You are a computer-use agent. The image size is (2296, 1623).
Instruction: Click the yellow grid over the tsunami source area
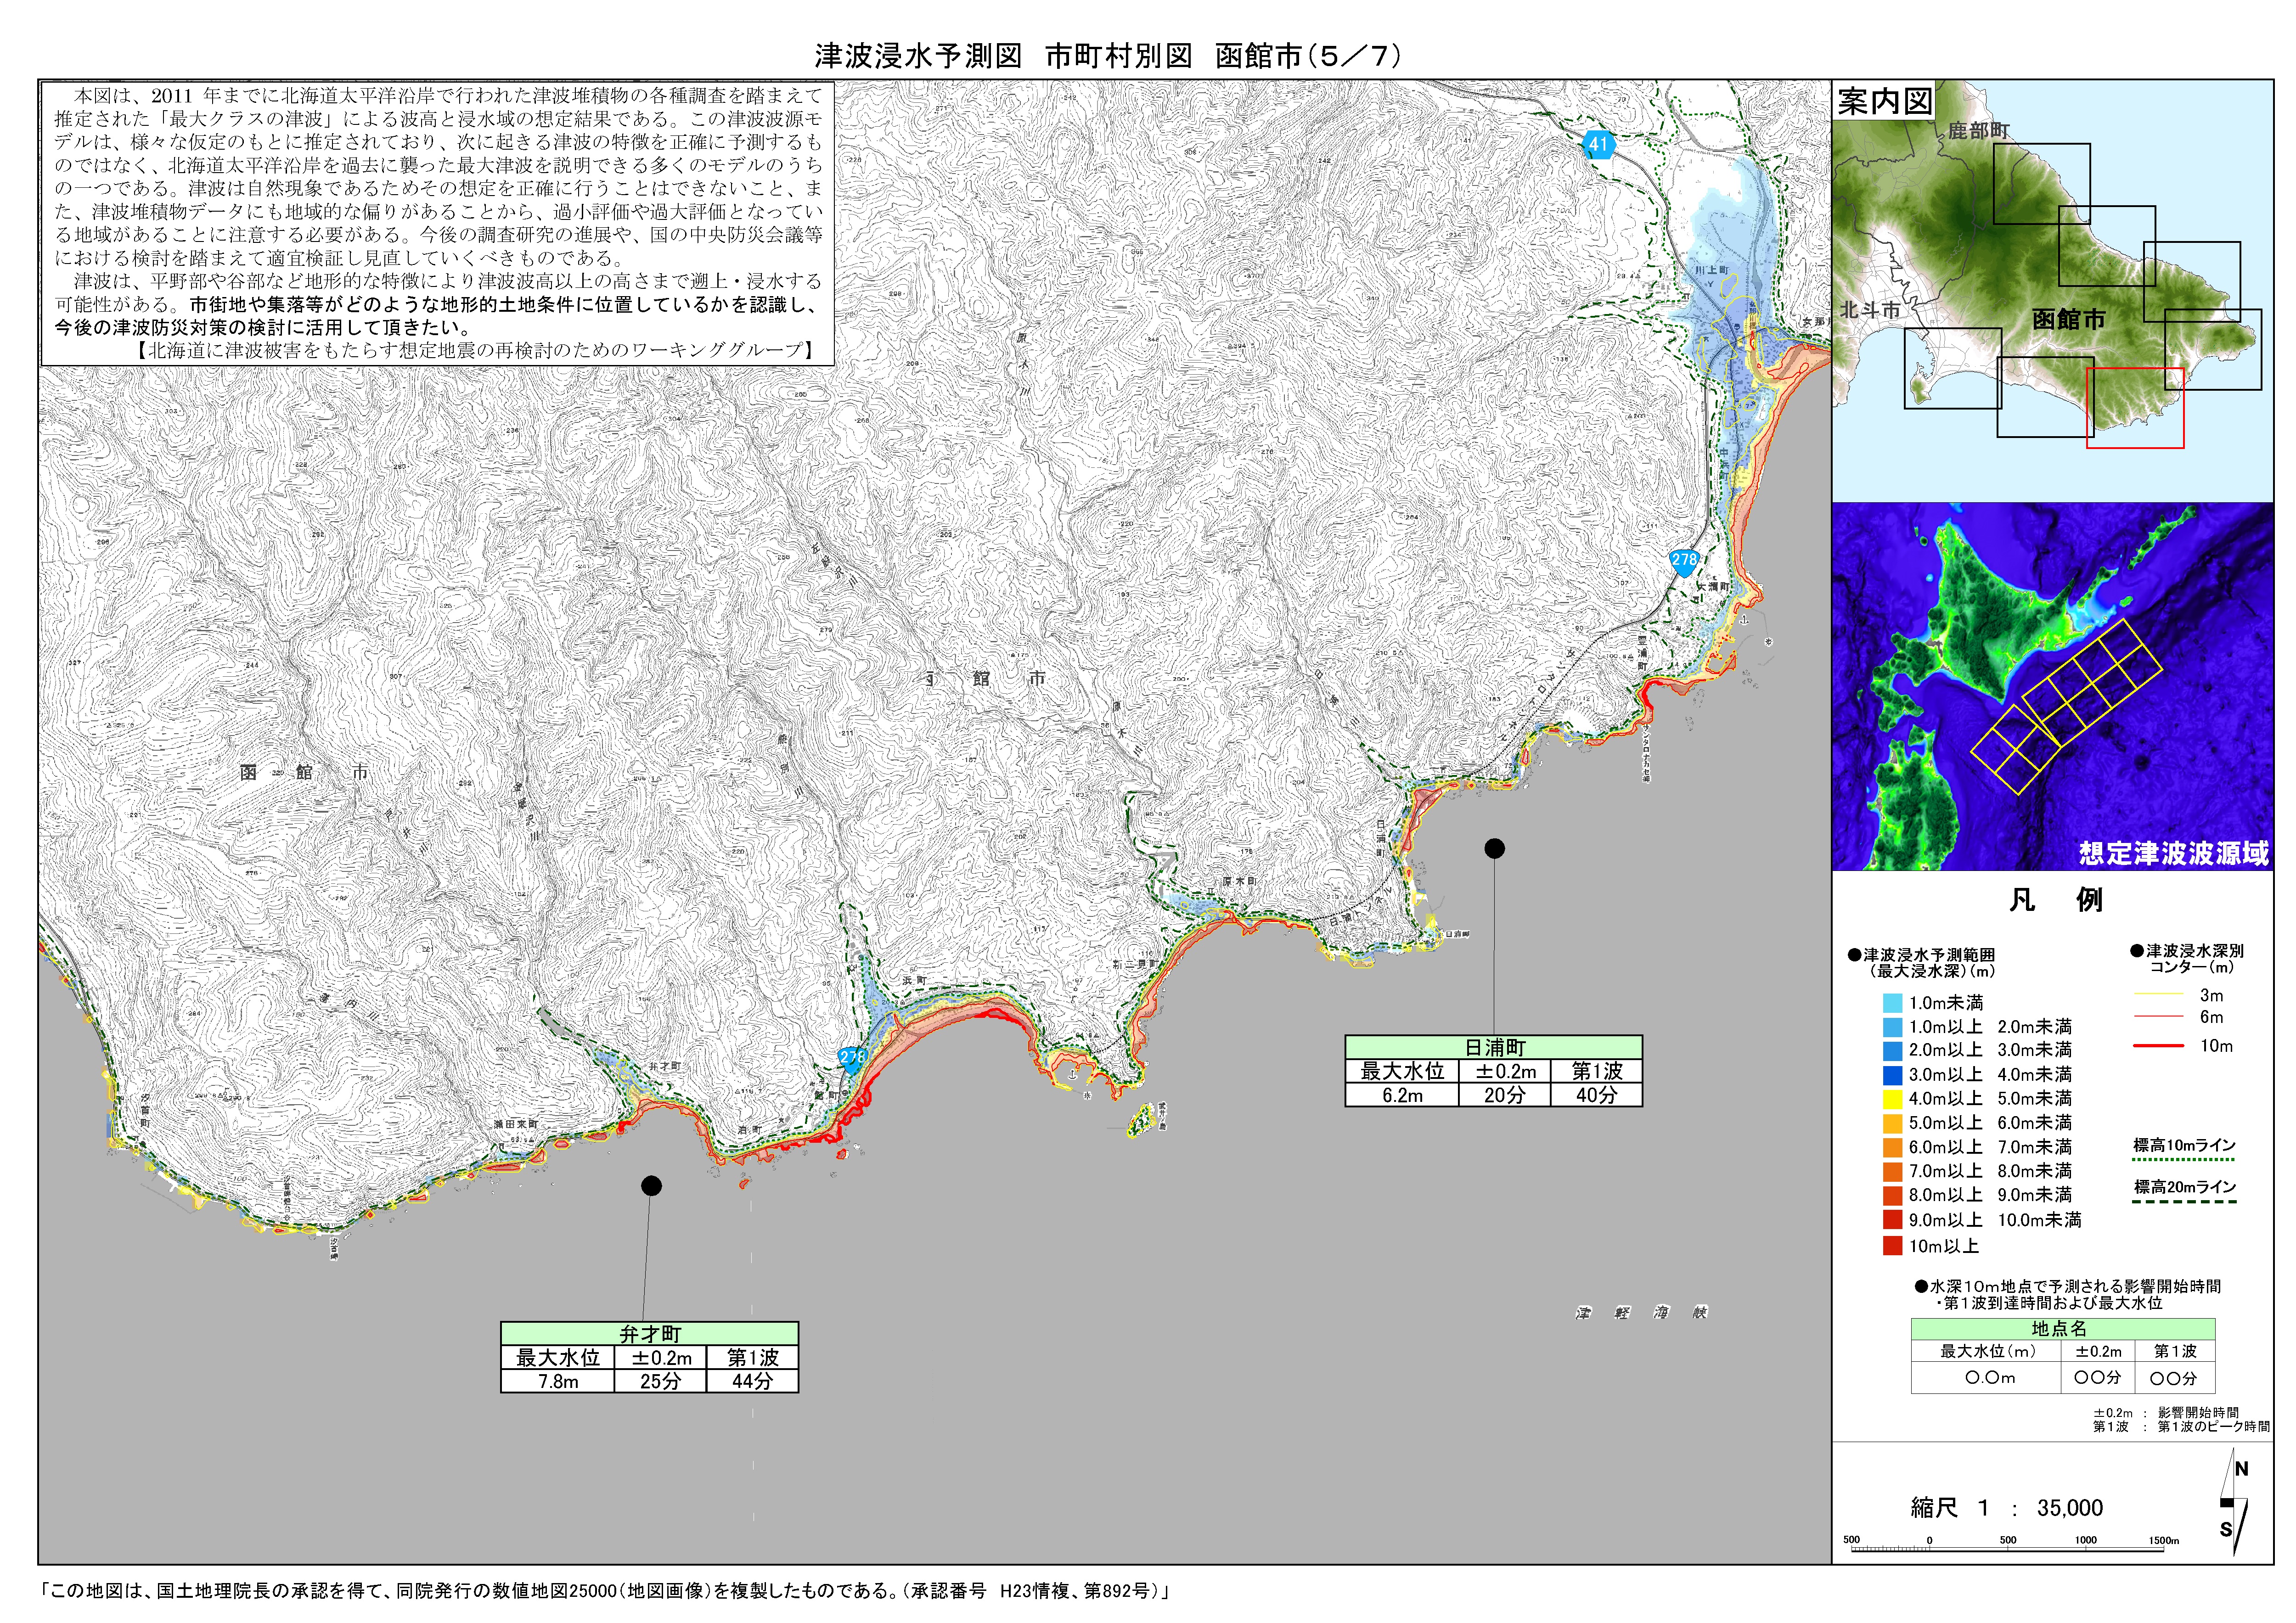click(2067, 708)
